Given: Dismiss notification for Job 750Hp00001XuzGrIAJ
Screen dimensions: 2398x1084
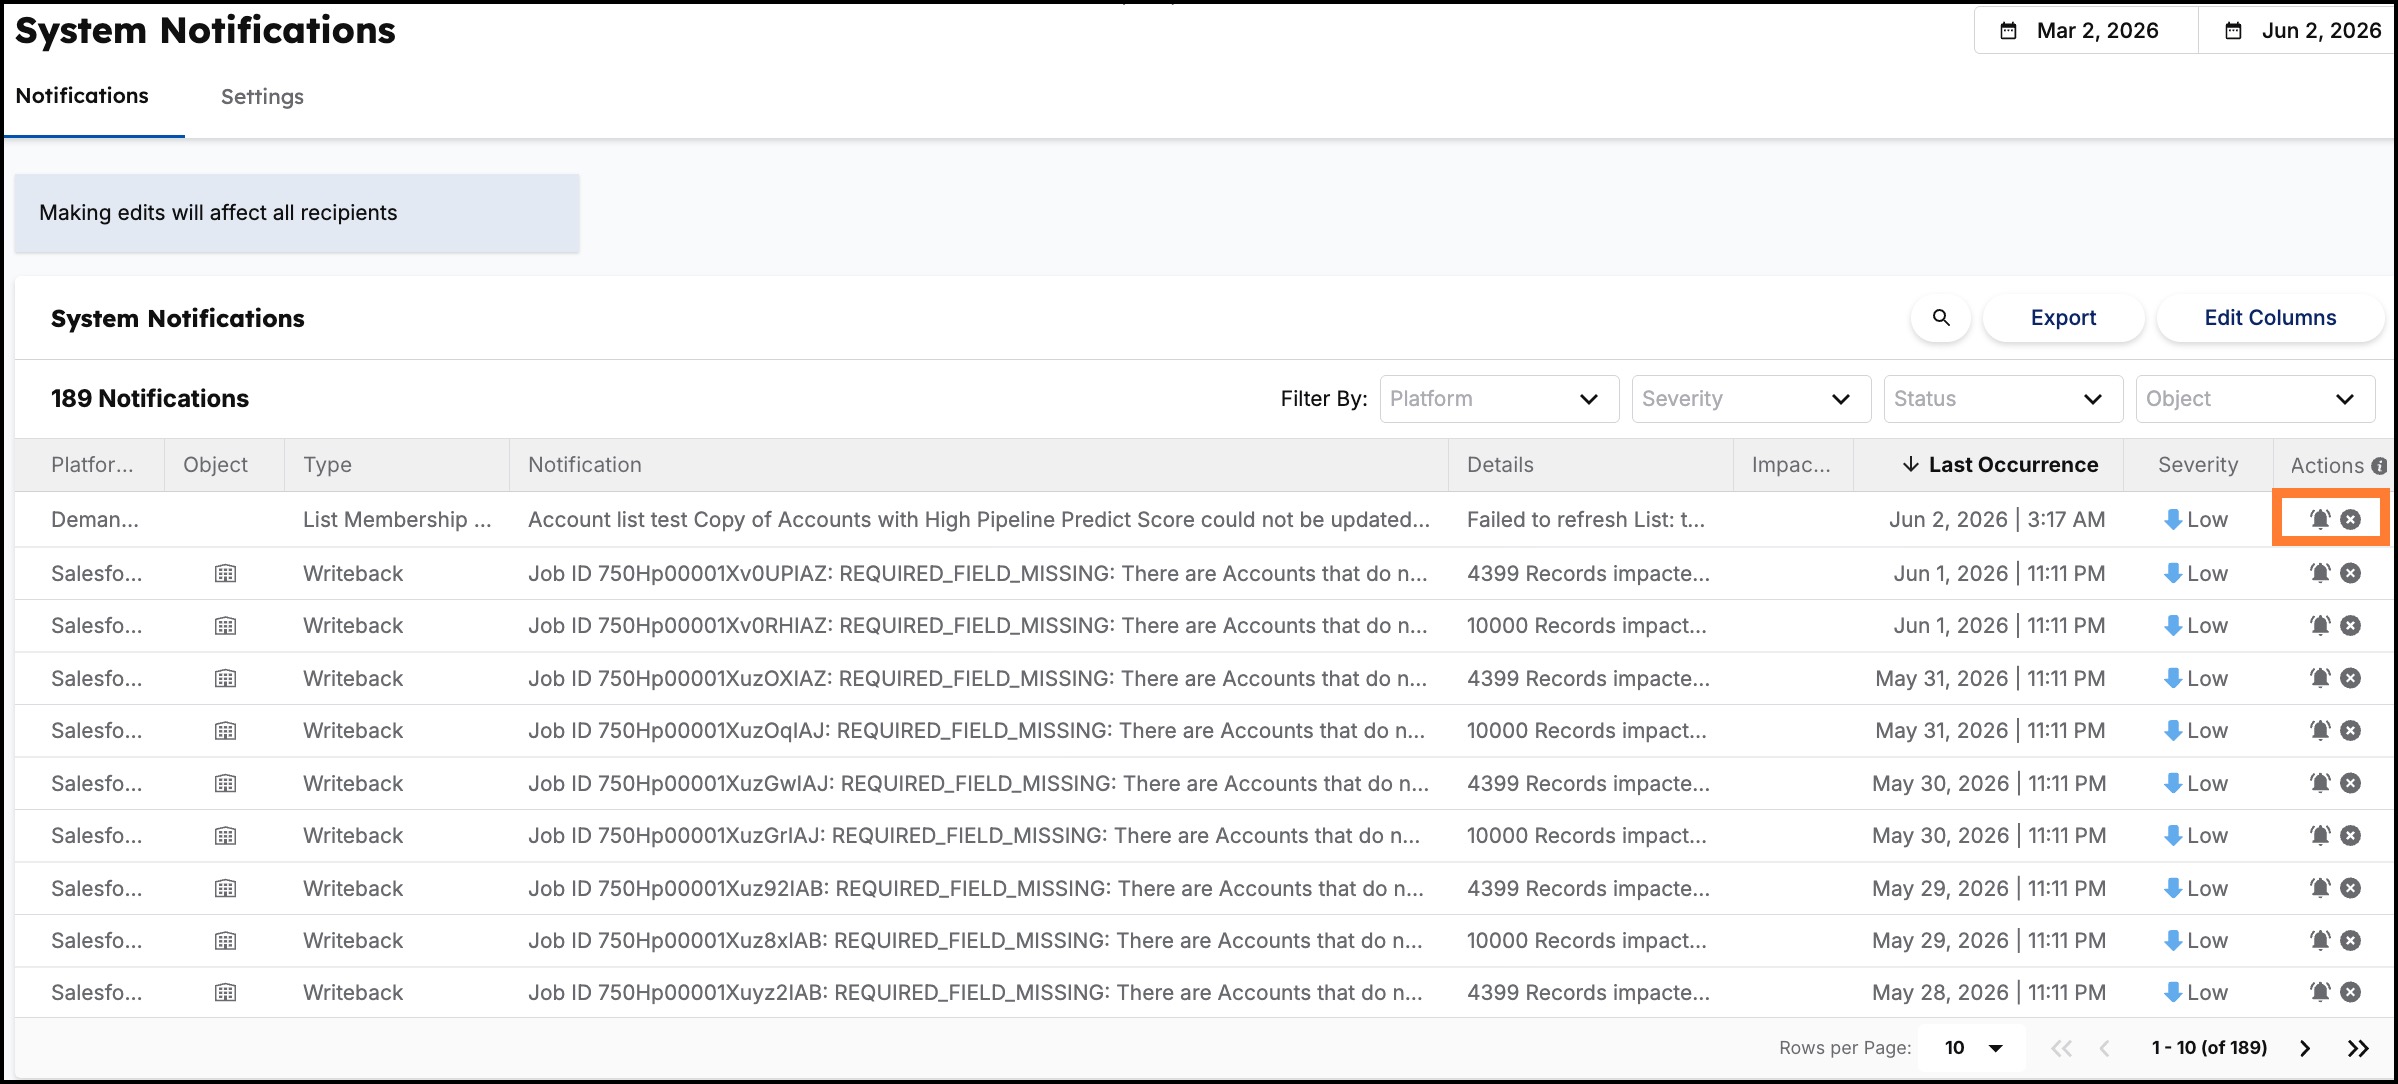Looking at the screenshot, I should pyautogui.click(x=2351, y=835).
